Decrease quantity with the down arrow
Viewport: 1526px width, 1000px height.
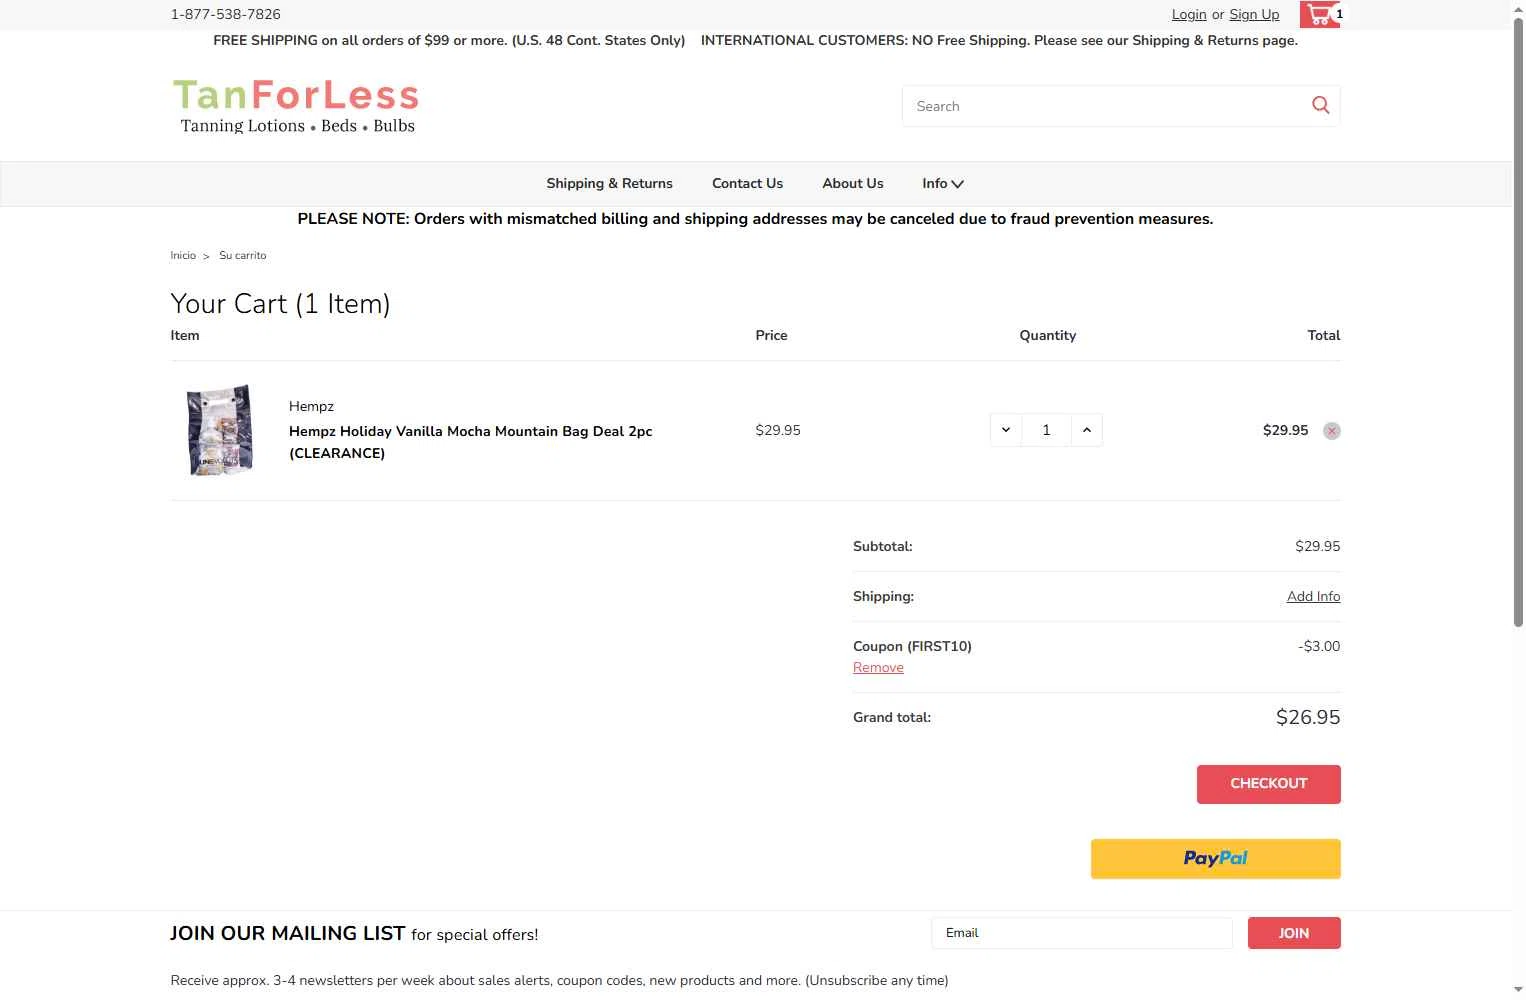1006,430
